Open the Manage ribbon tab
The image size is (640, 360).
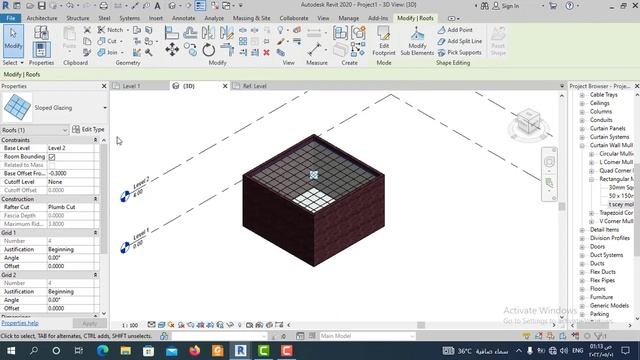coord(349,18)
